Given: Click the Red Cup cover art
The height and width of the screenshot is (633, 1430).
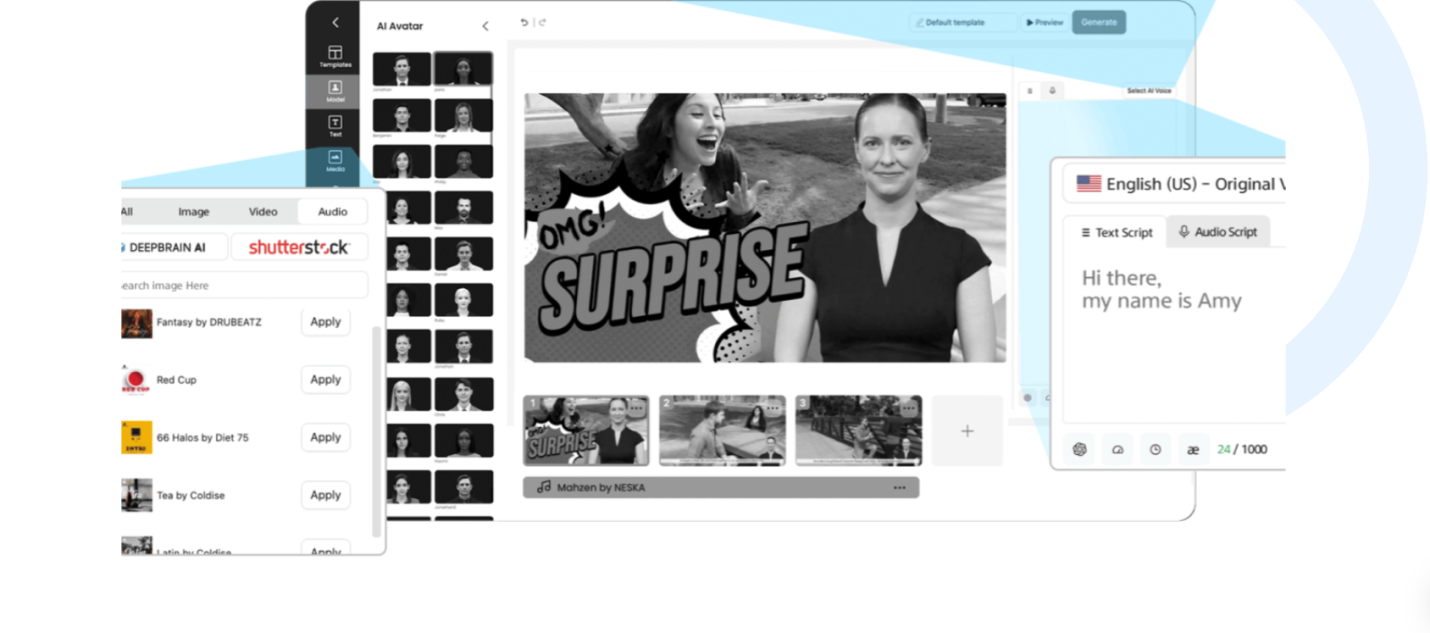Looking at the screenshot, I should [137, 380].
